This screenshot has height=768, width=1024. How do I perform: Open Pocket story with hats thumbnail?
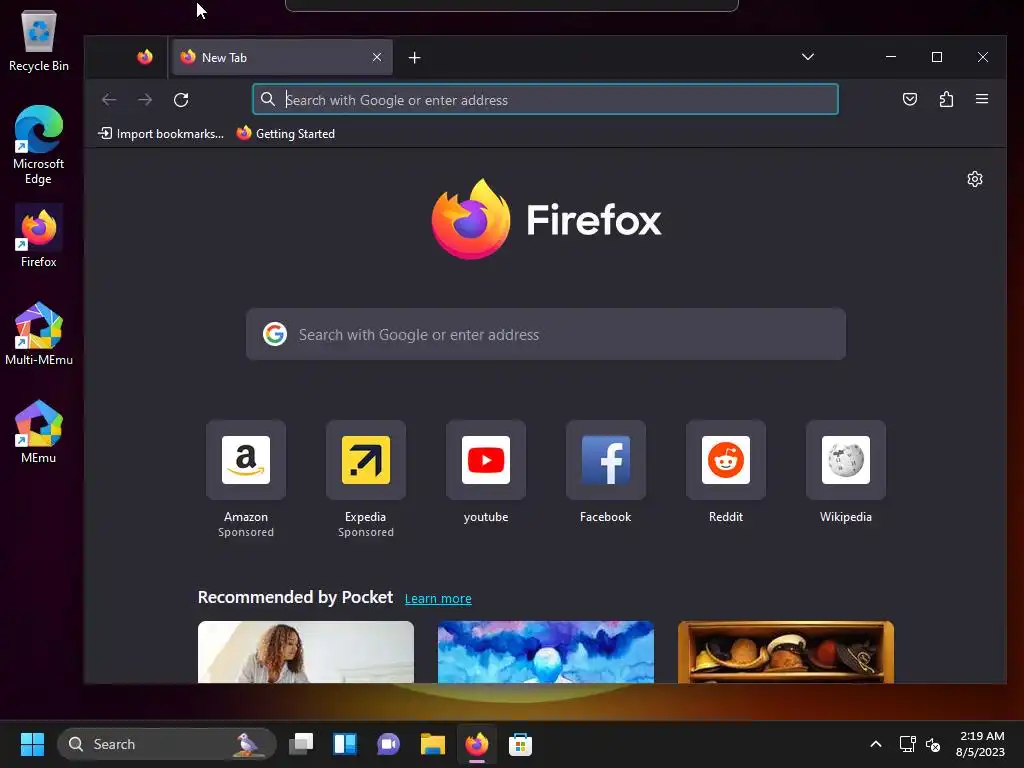pyautogui.click(x=786, y=652)
